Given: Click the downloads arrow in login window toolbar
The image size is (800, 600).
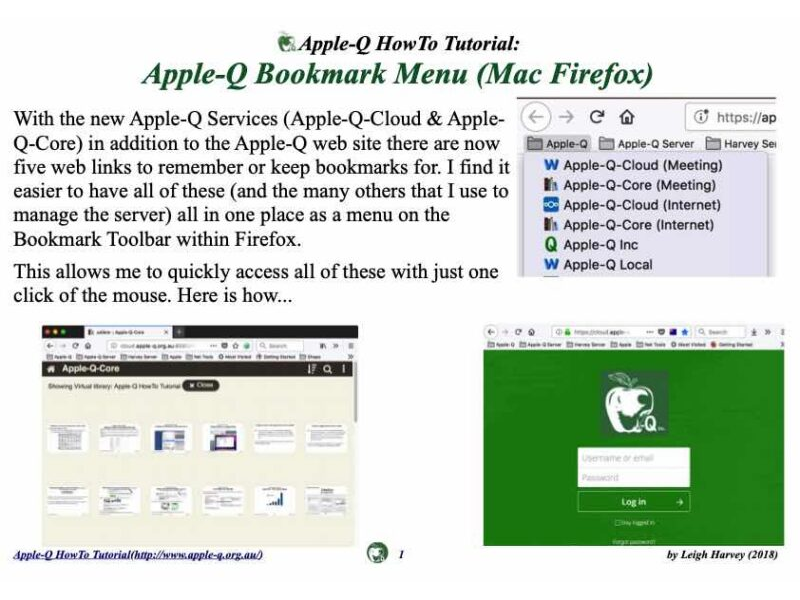Looking at the screenshot, I should [754, 332].
